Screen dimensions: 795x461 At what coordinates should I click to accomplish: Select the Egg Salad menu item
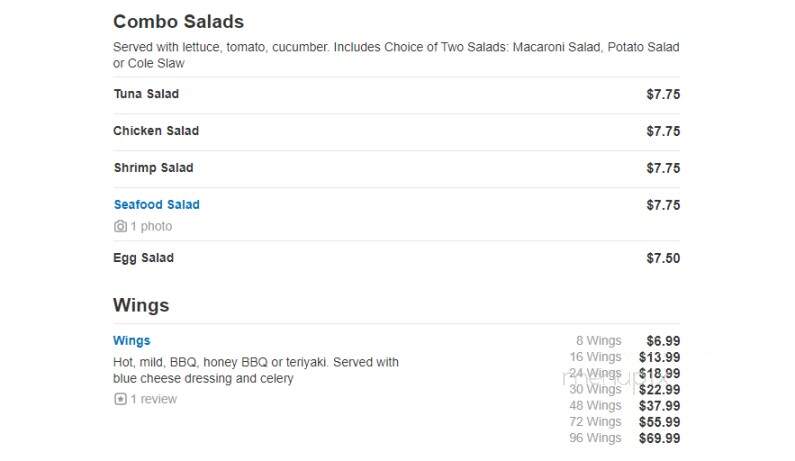pyautogui.click(x=396, y=258)
